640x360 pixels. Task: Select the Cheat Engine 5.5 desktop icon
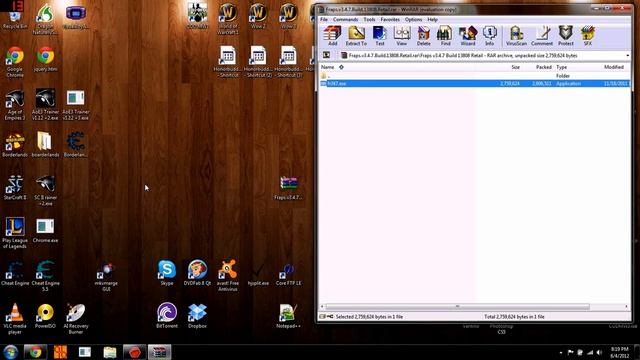coord(45,276)
